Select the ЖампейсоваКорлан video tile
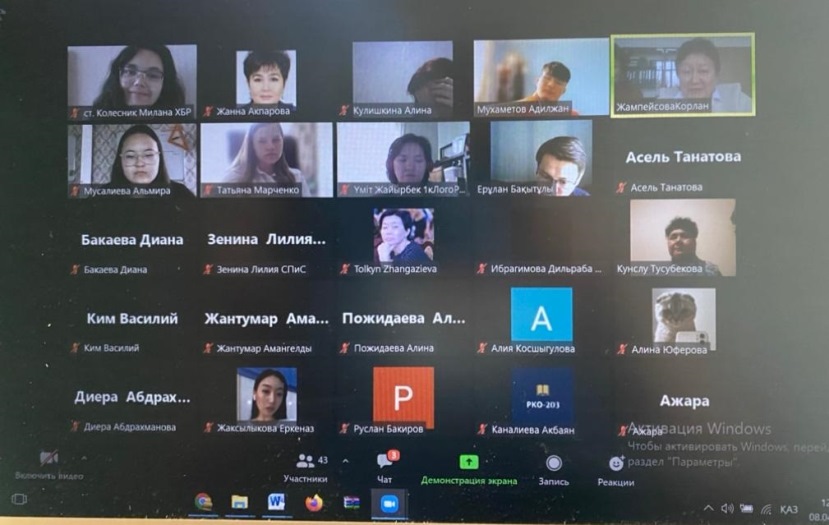 682,74
